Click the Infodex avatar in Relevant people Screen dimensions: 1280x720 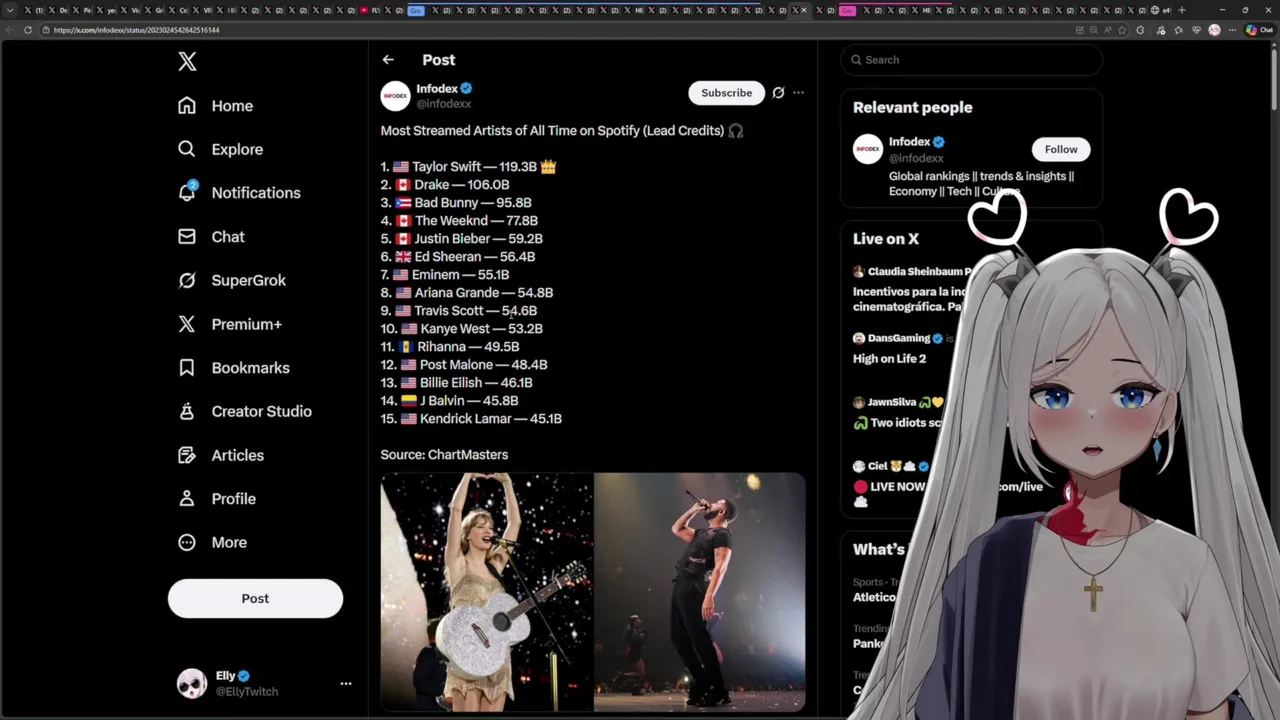tap(867, 149)
